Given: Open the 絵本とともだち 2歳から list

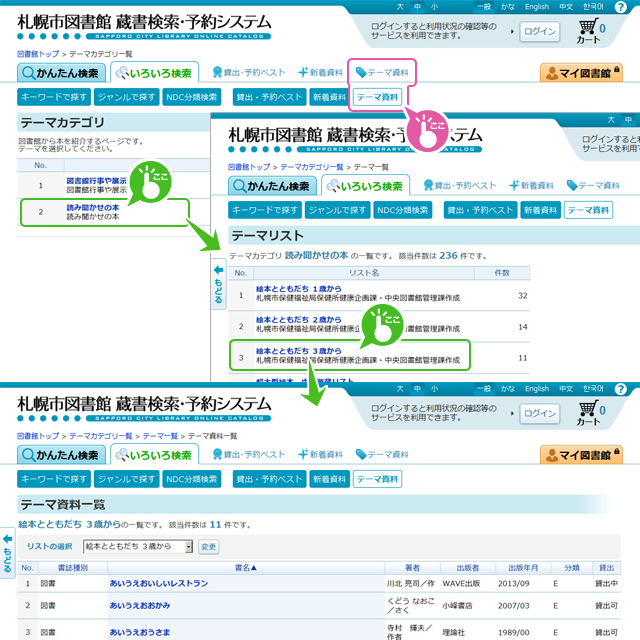Looking at the screenshot, I should pos(298,320).
